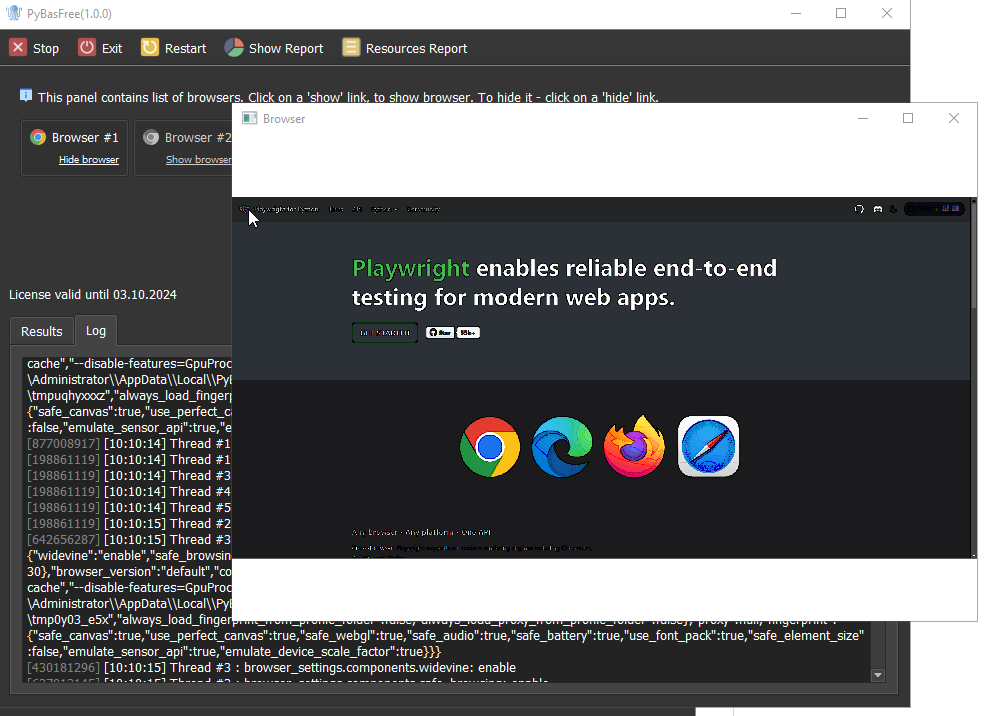
Task: Click the Search box in the Playwright navbar
Action: tap(934, 209)
